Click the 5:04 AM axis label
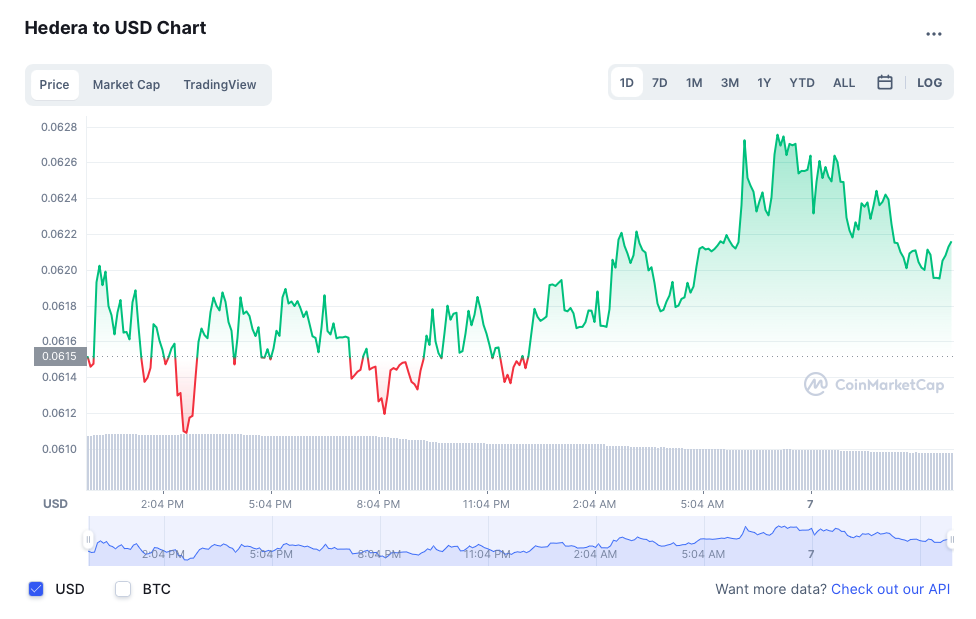The height and width of the screenshot is (619, 976). point(702,504)
